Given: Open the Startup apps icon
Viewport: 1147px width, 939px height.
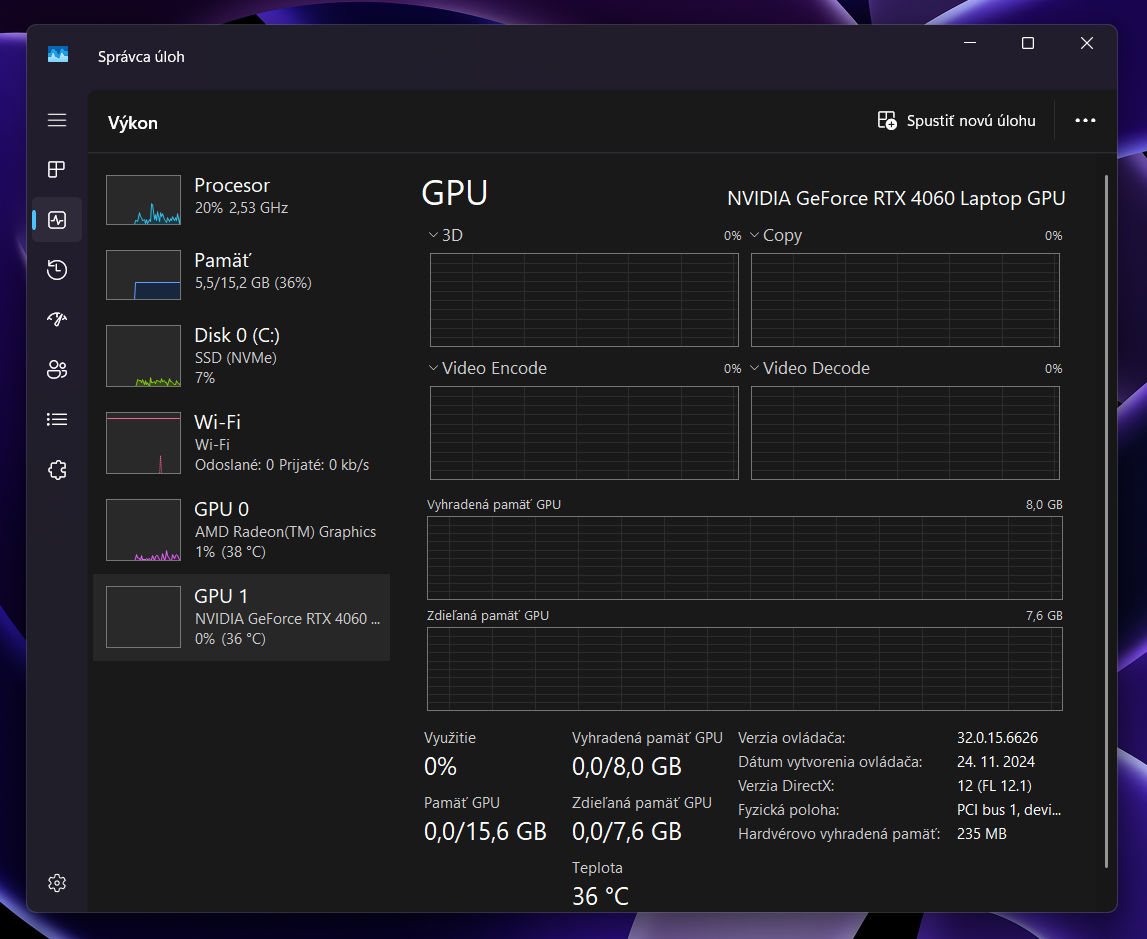Looking at the screenshot, I should 57,319.
